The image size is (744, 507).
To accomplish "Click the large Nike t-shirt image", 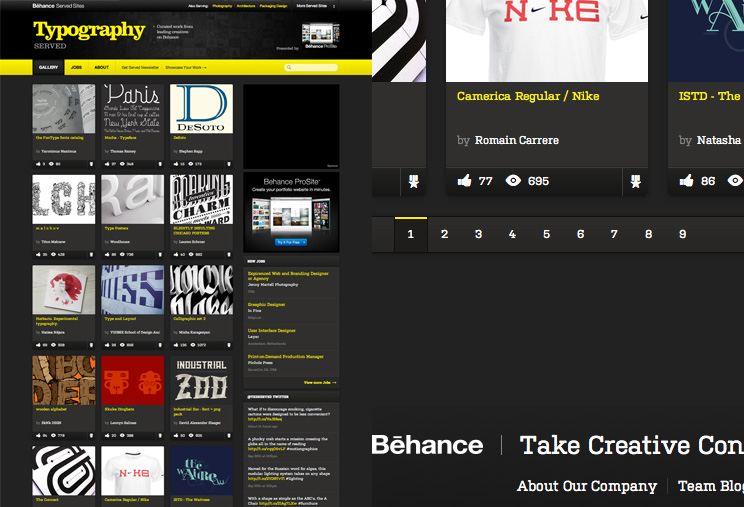I will [x=547, y=41].
